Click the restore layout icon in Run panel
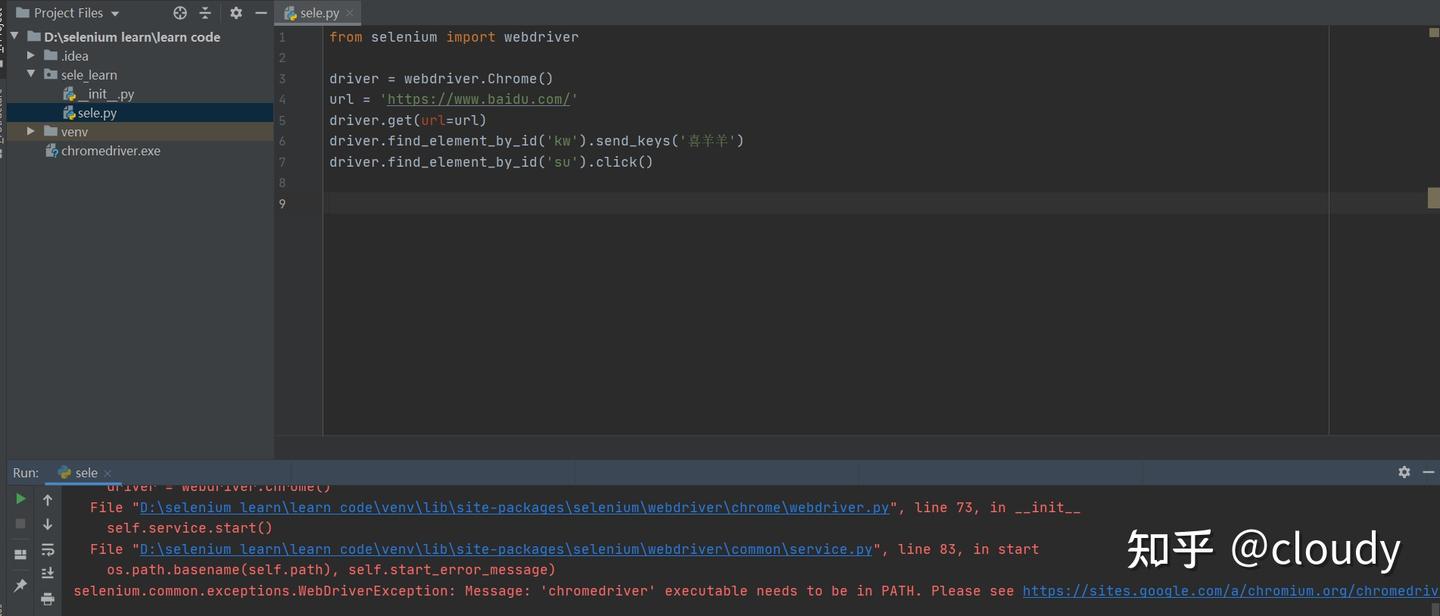The image size is (1440, 616). point(20,554)
